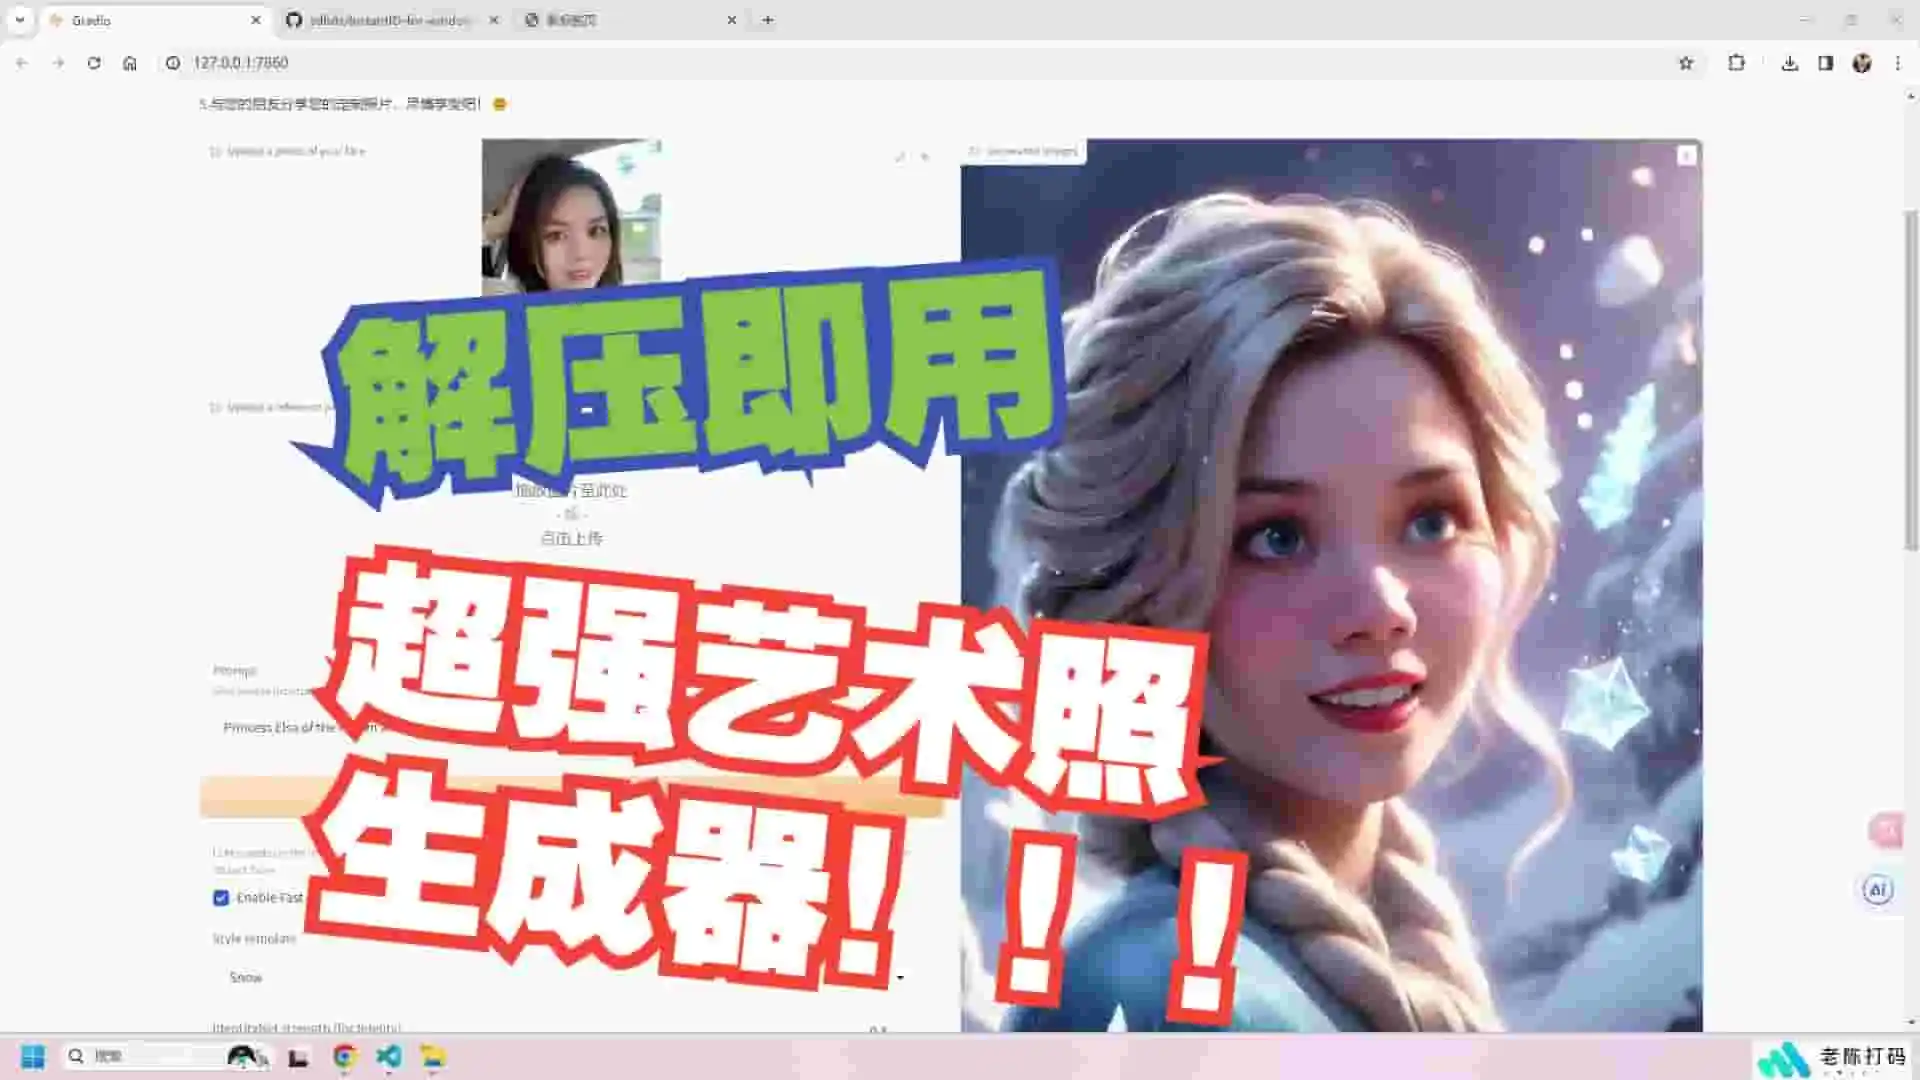Open File Explorer from the taskbar
This screenshot has width=1920, height=1080.
pos(433,1057)
